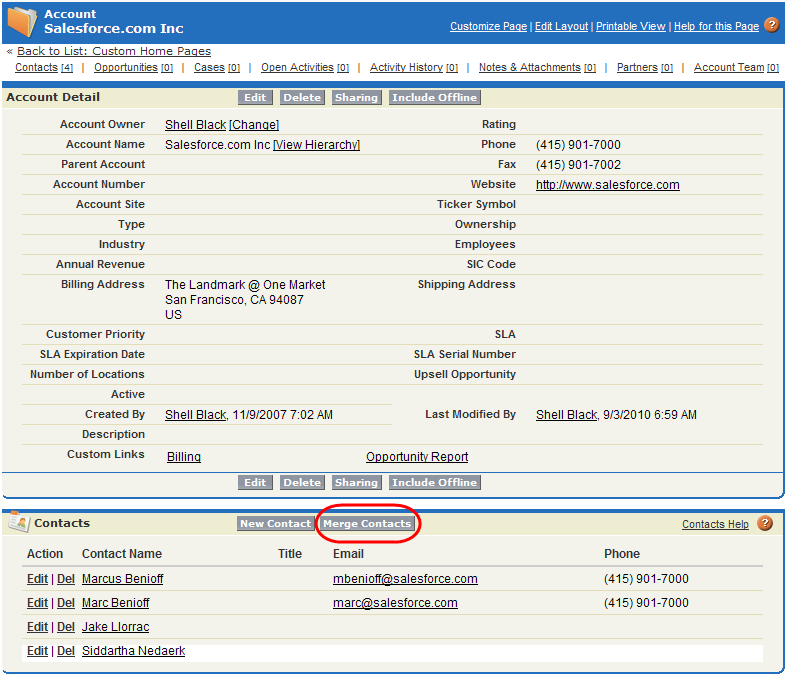Select the fax value (415) 901-7002

[578, 165]
